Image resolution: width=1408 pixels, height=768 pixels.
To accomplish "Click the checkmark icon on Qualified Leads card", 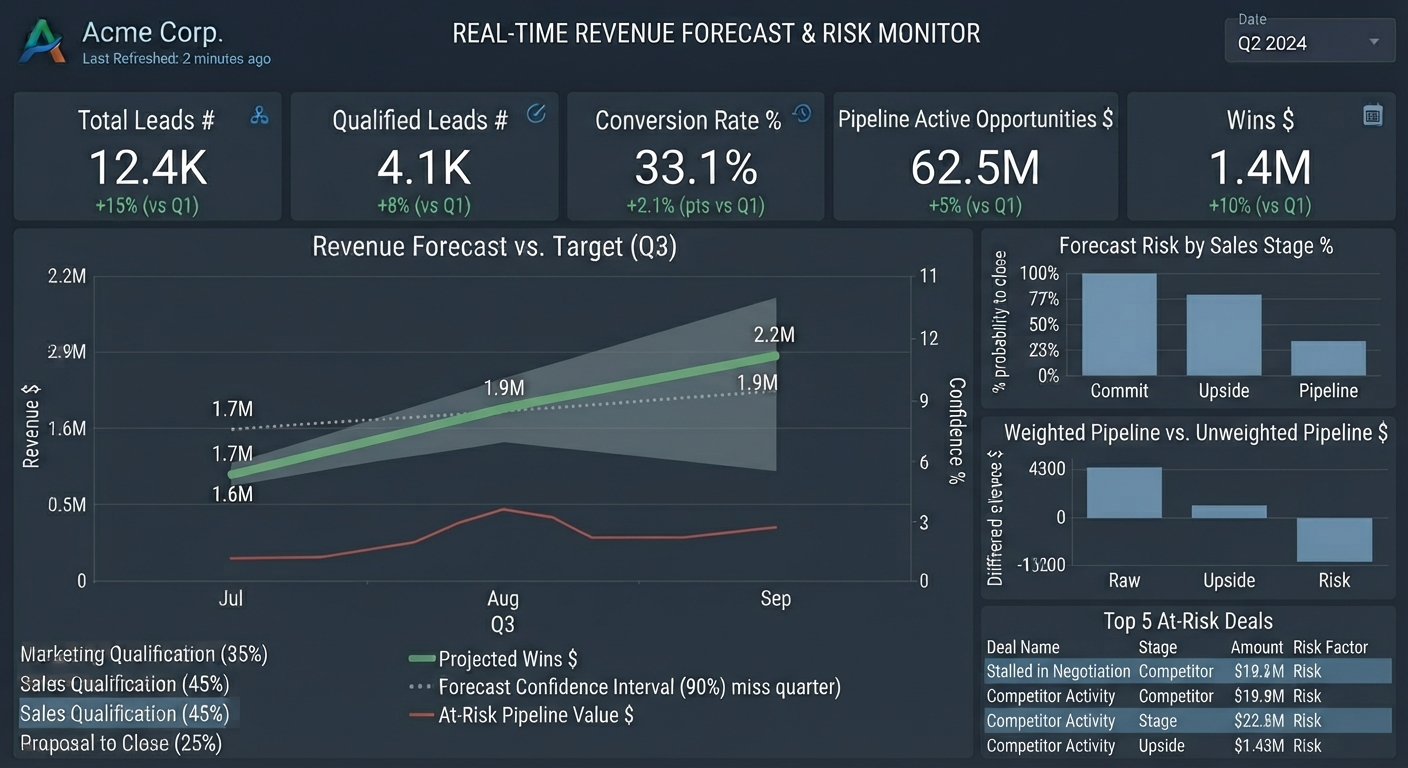I will [x=536, y=114].
